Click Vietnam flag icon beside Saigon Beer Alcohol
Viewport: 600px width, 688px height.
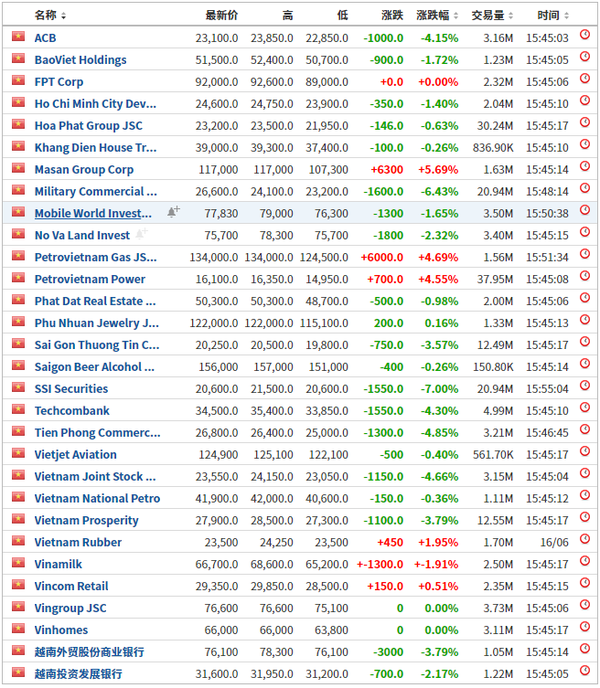click(x=18, y=366)
